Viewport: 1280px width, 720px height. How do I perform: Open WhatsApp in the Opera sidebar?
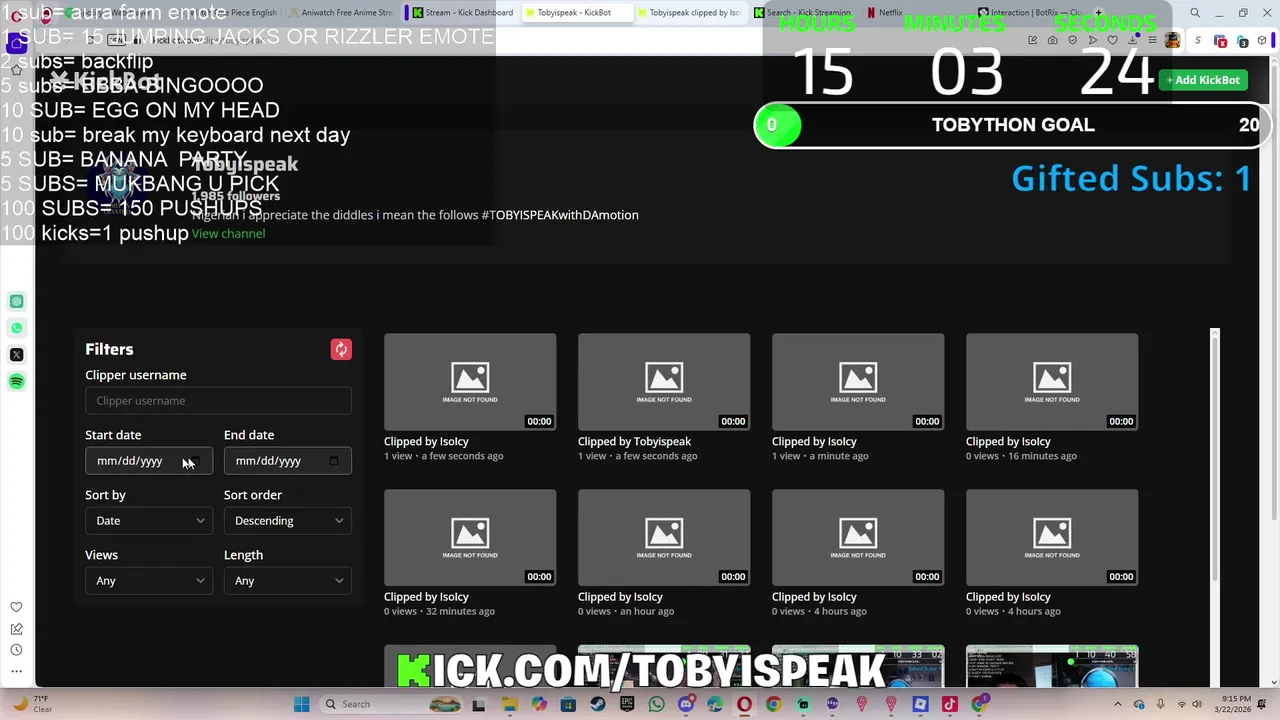pyautogui.click(x=16, y=328)
